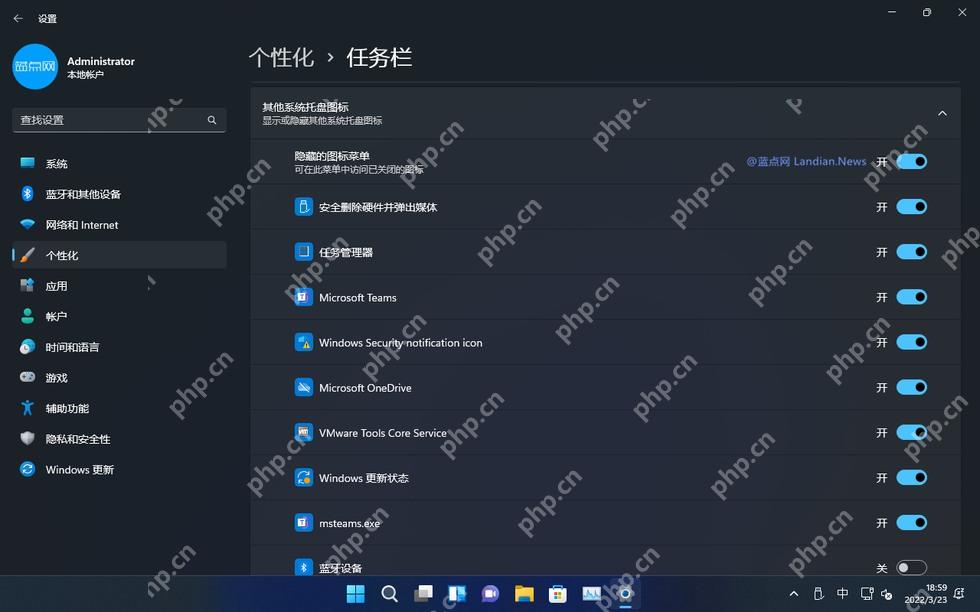Click the VMware Tools Core Service label
980x612 pixels.
click(382, 433)
